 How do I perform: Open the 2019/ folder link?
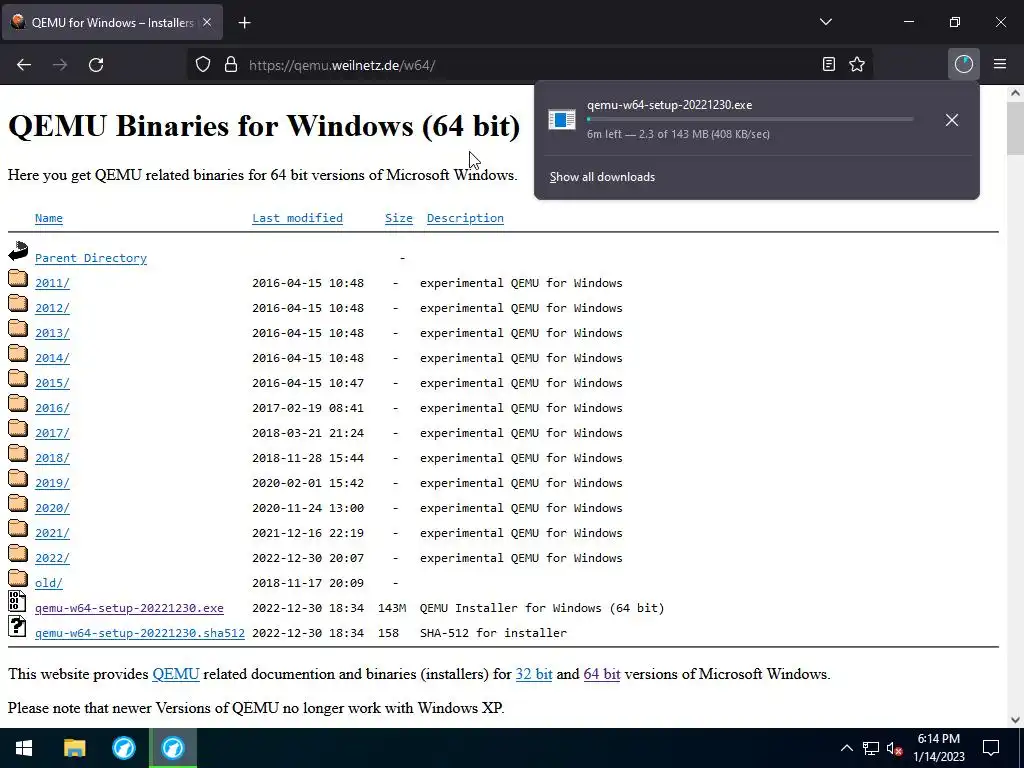pos(52,483)
